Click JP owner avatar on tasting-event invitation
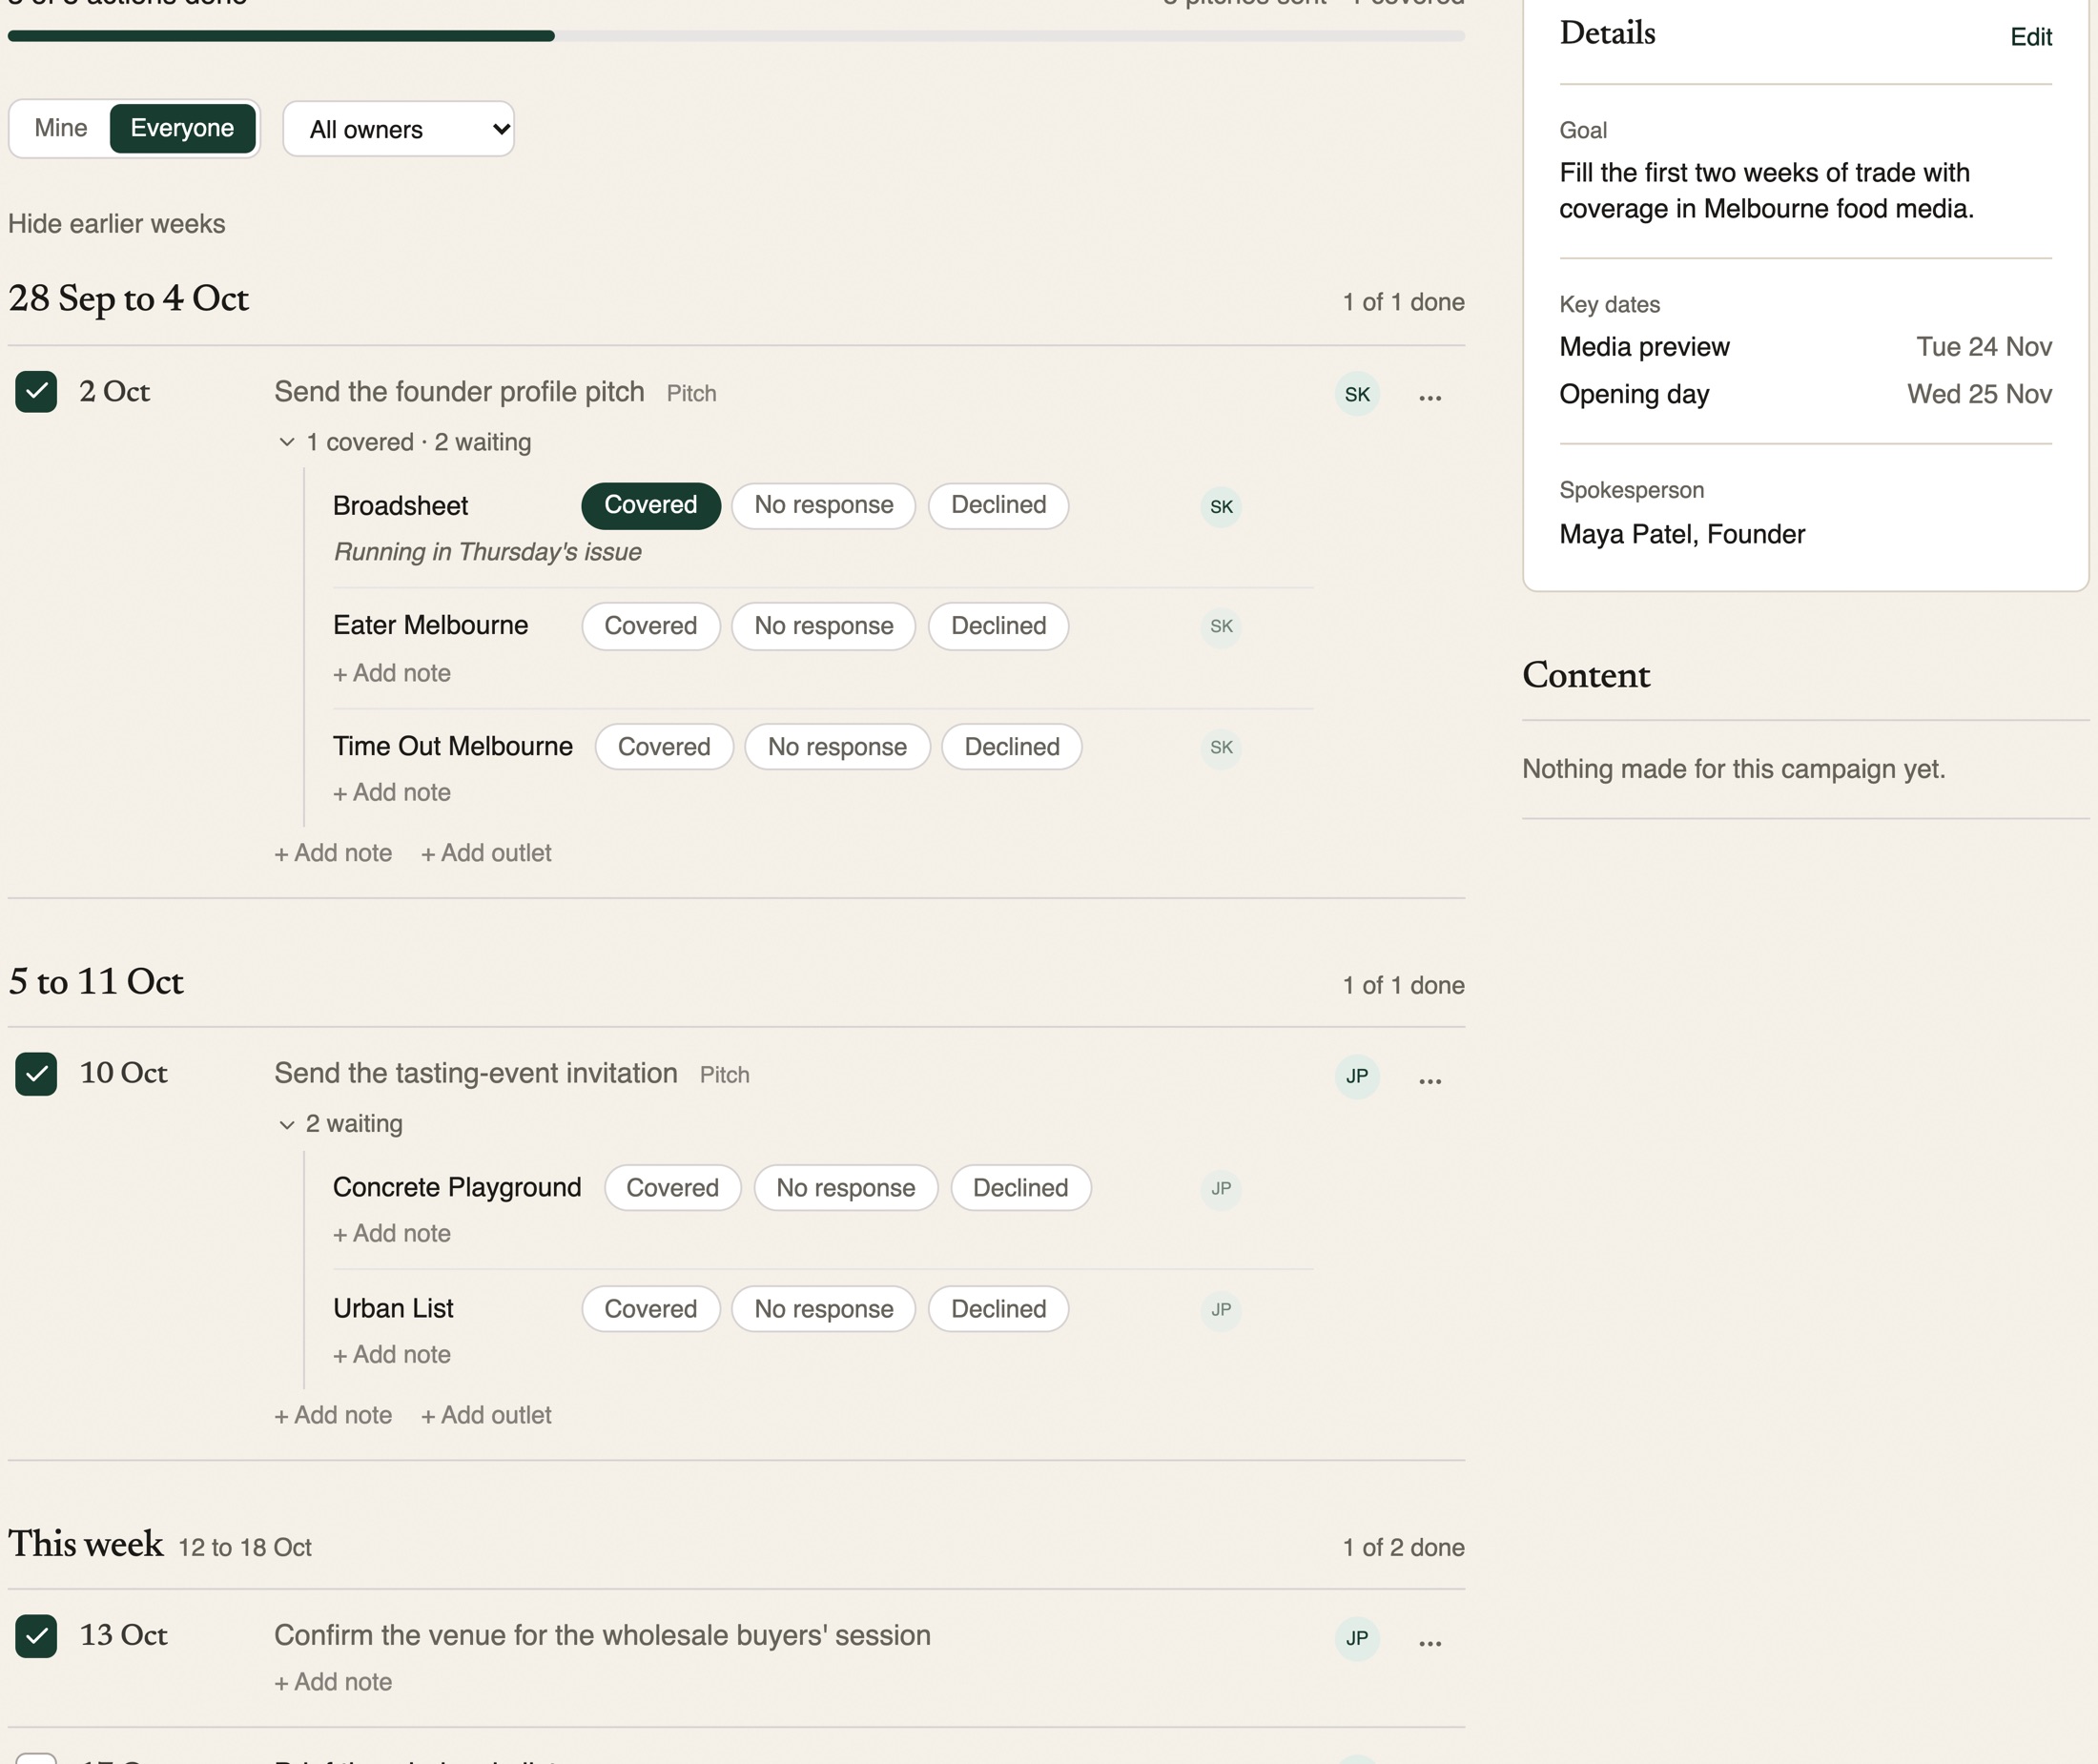Image resolution: width=2098 pixels, height=1764 pixels. (x=1357, y=1076)
